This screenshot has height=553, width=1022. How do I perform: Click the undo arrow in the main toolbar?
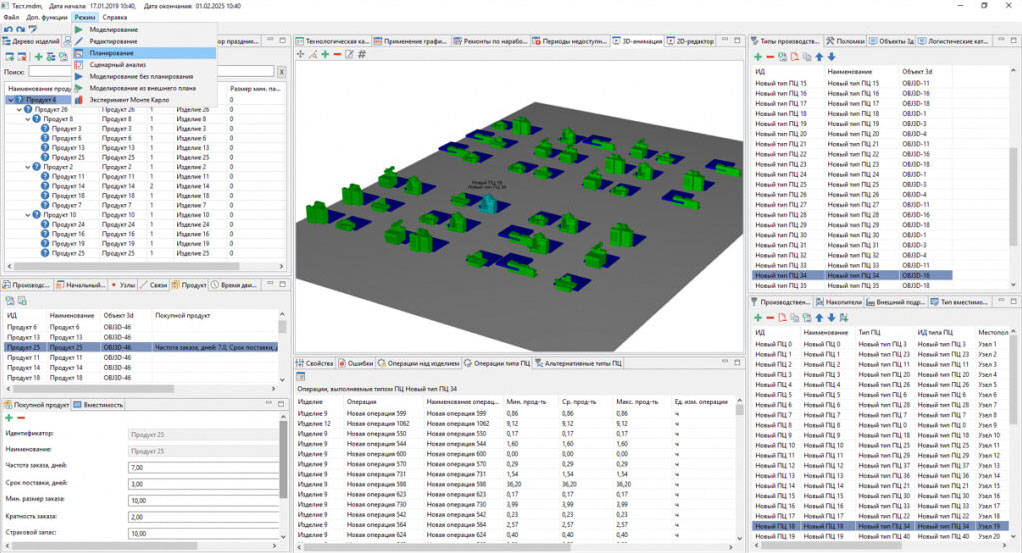point(8,29)
